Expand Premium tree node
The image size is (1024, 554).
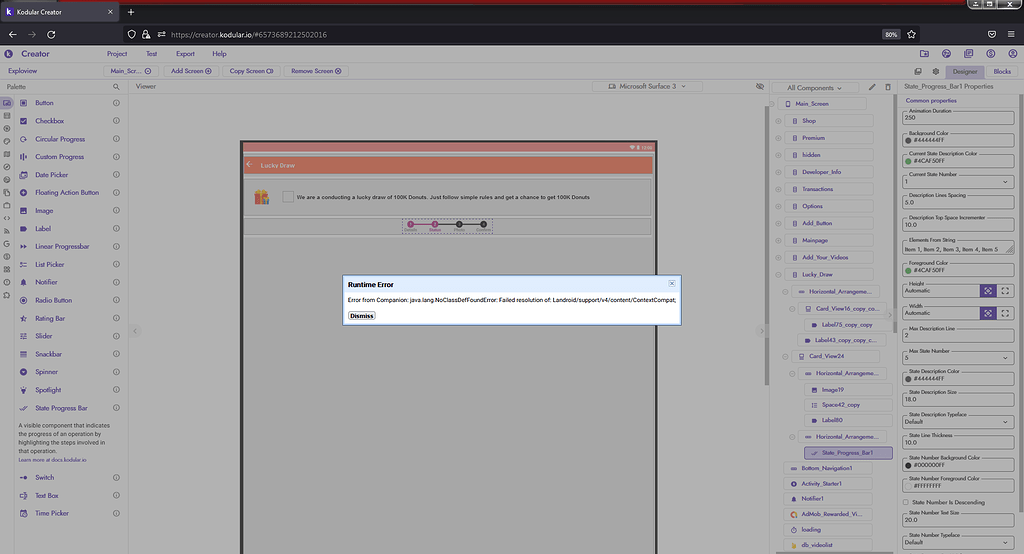[778, 138]
